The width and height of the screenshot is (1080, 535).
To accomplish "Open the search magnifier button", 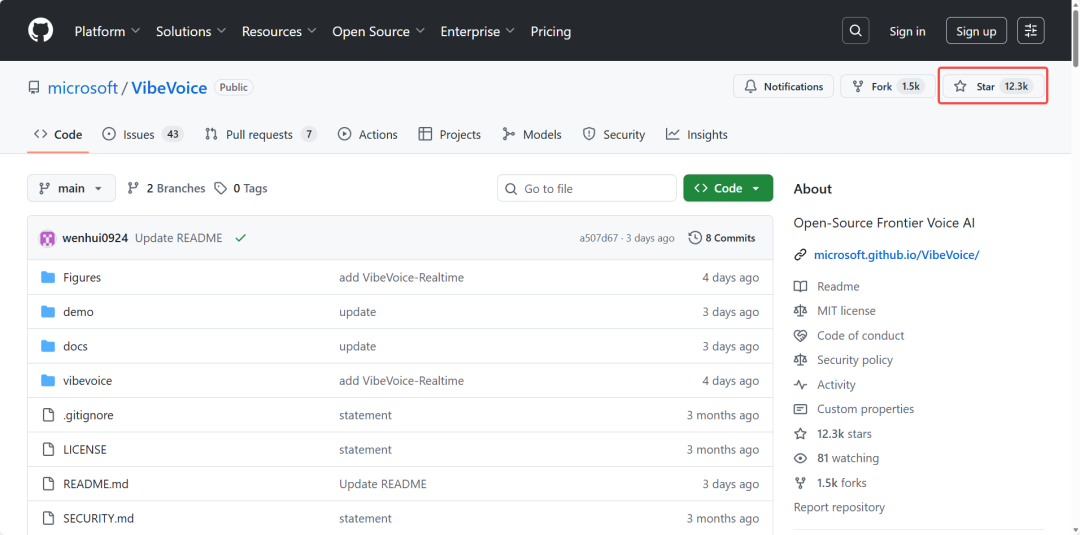I will tap(855, 31).
